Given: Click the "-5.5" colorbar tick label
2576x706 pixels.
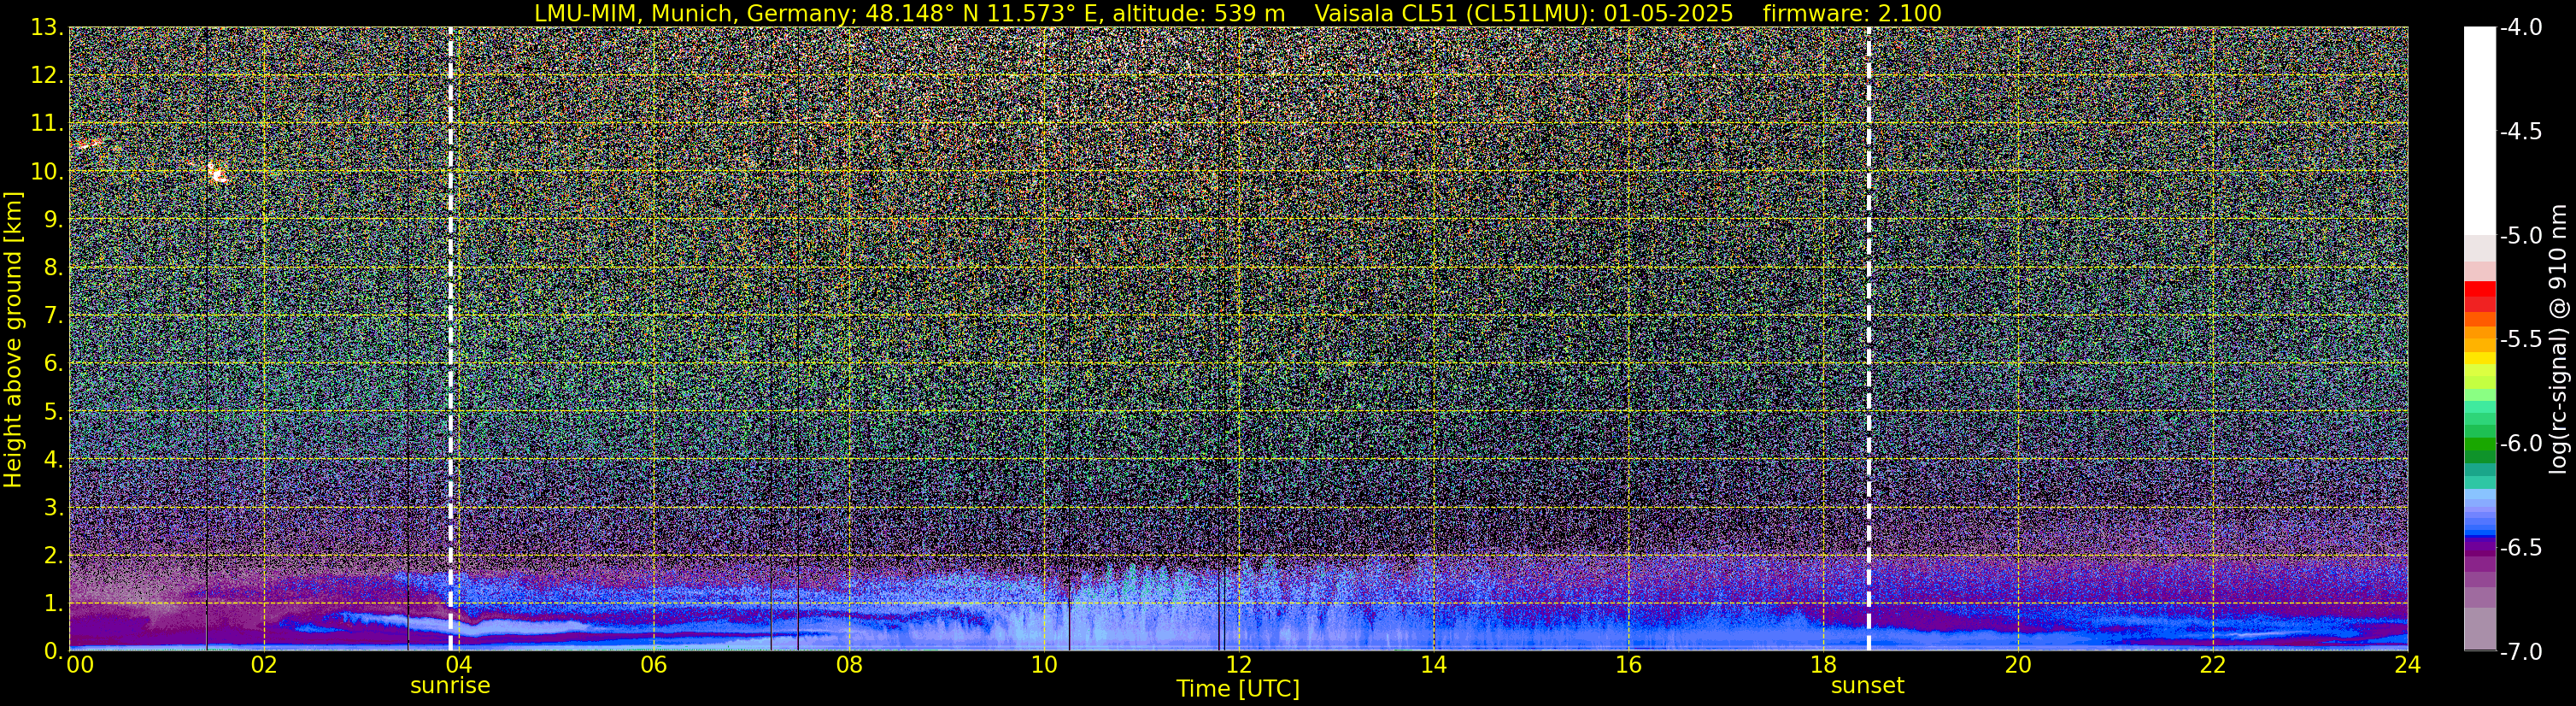Looking at the screenshot, I should click(x=2521, y=340).
